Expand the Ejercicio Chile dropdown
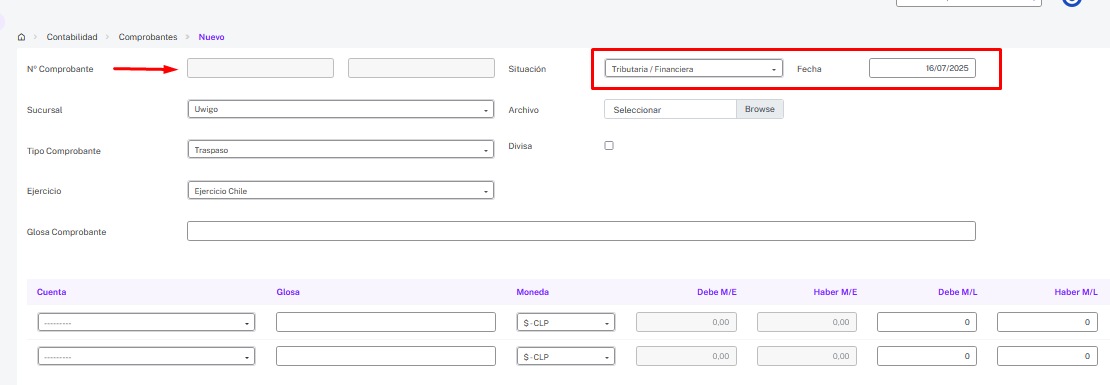Image resolution: width=1110 pixels, height=385 pixels. (x=341, y=191)
